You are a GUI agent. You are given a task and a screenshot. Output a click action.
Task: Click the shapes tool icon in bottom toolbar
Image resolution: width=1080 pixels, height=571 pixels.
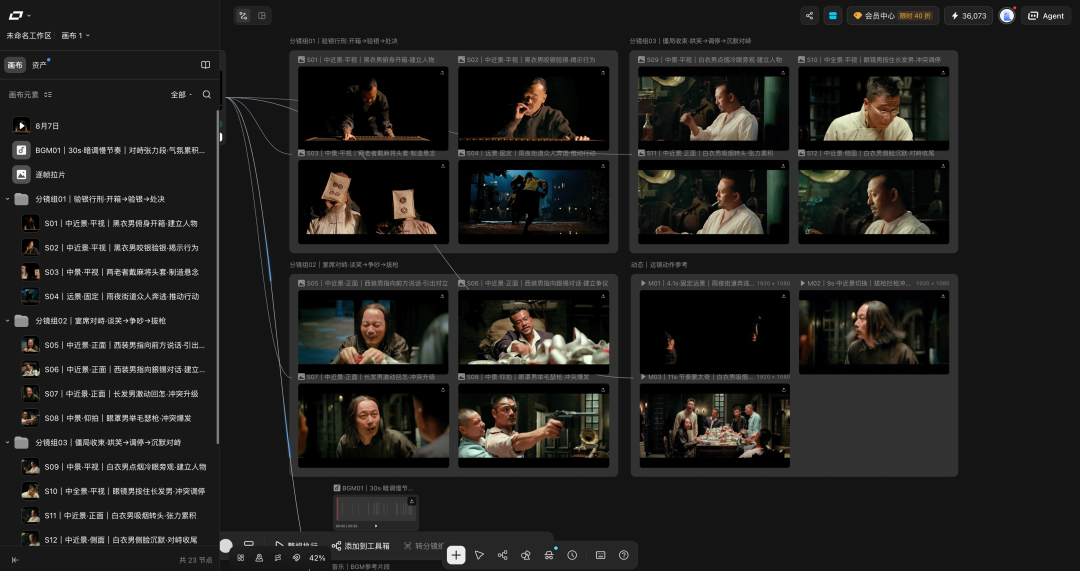click(526, 555)
